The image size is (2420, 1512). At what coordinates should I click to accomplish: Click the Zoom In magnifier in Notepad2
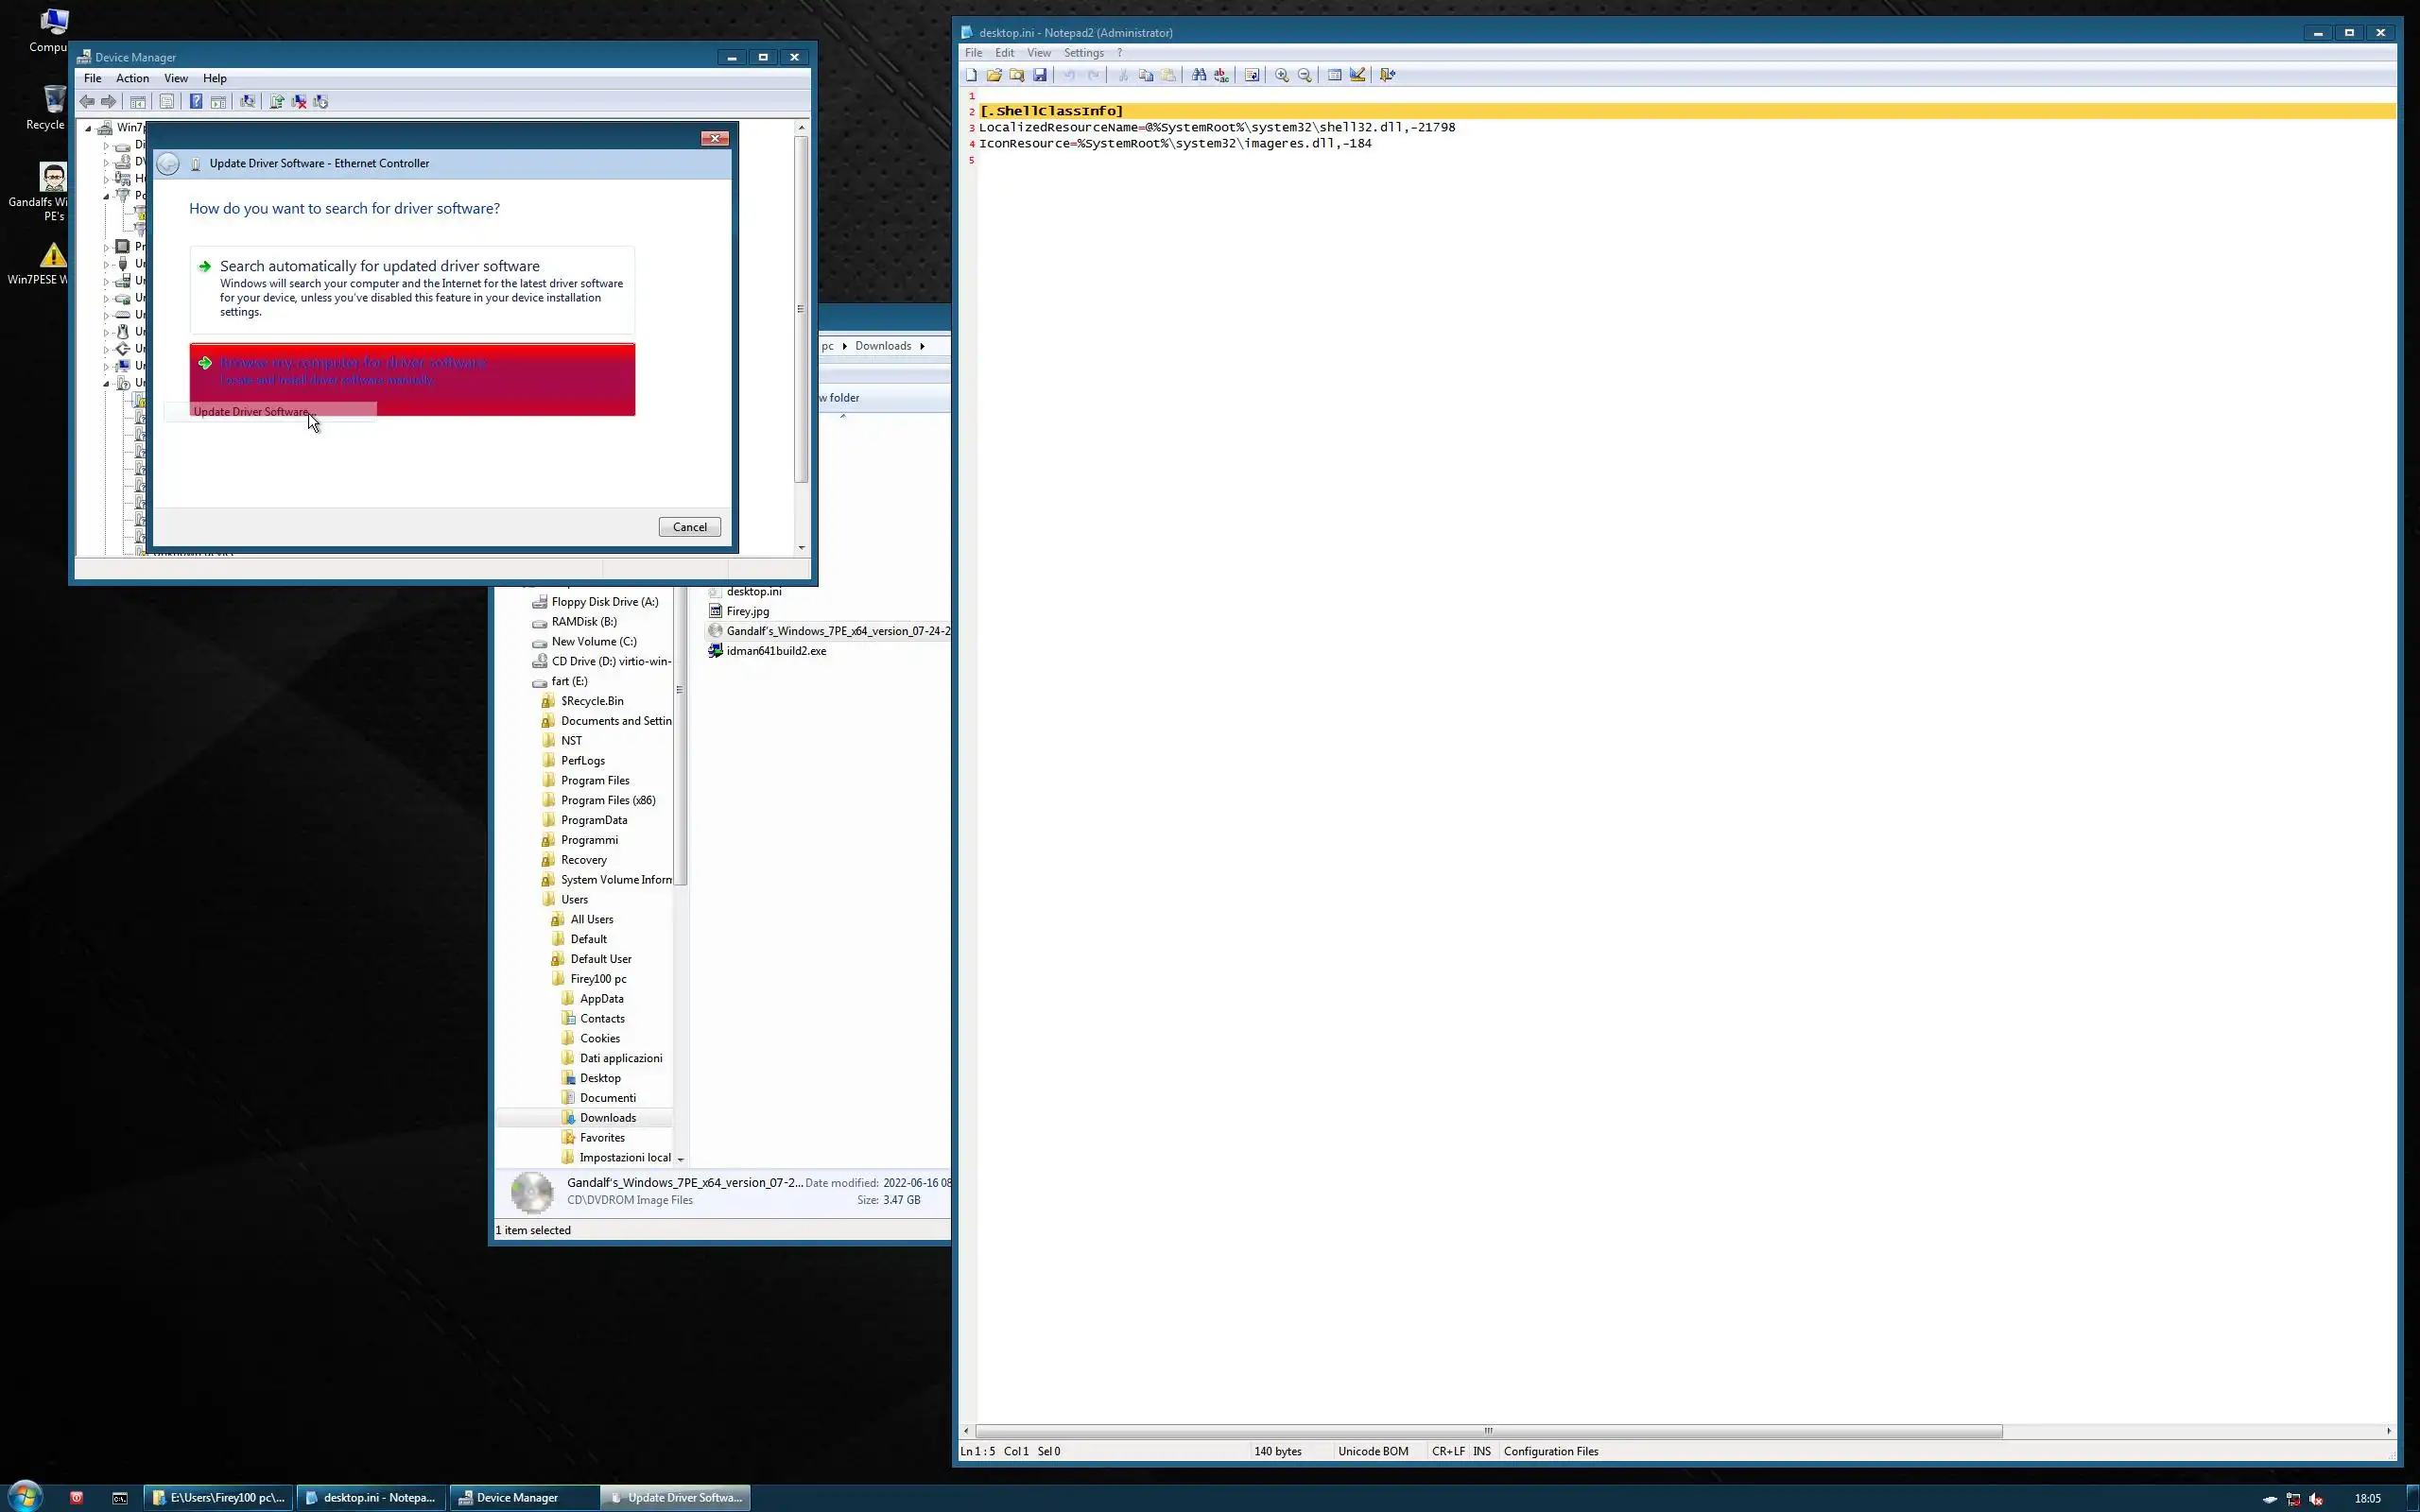[1281, 75]
